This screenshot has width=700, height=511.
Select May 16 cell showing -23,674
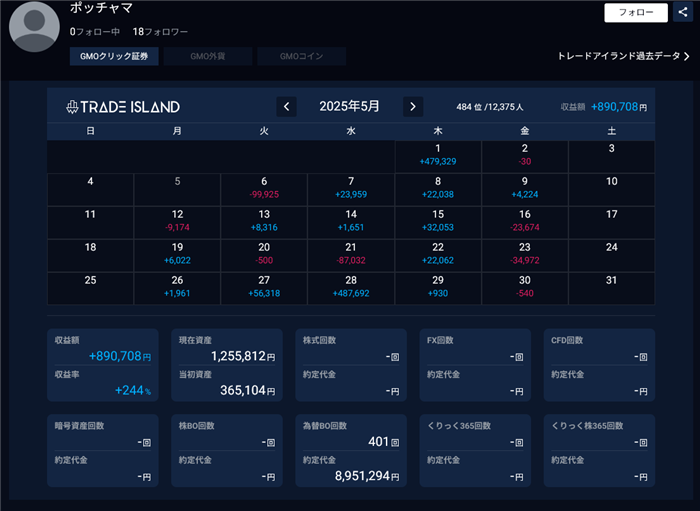pos(525,223)
